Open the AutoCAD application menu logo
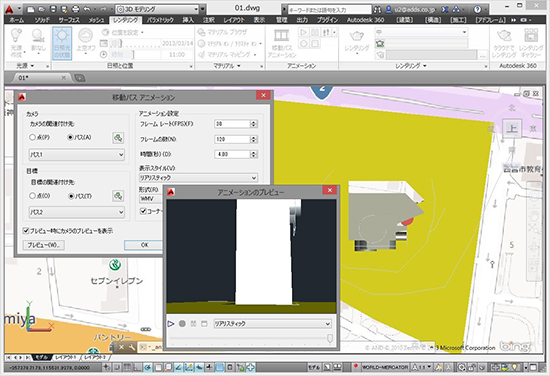This screenshot has height=376, width=550. click(x=9, y=9)
